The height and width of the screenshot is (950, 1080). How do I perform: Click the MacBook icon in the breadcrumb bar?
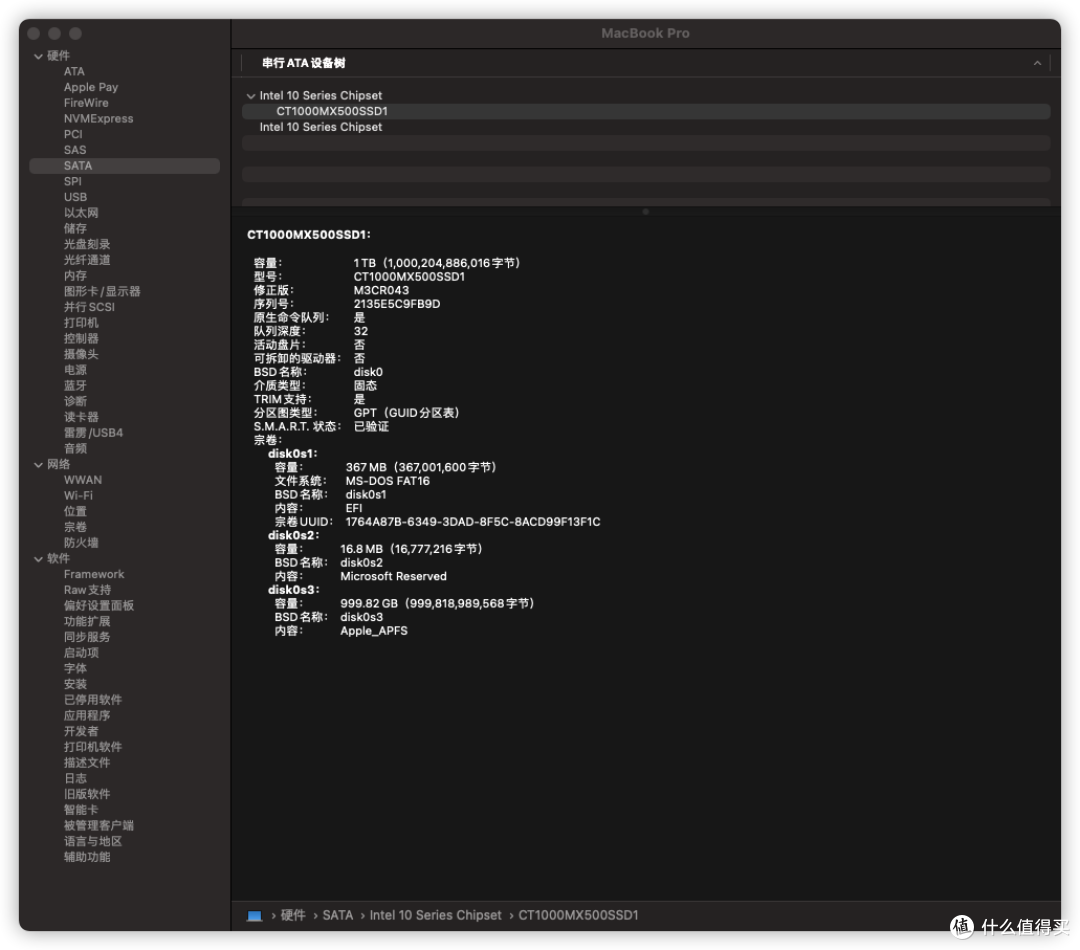(255, 915)
